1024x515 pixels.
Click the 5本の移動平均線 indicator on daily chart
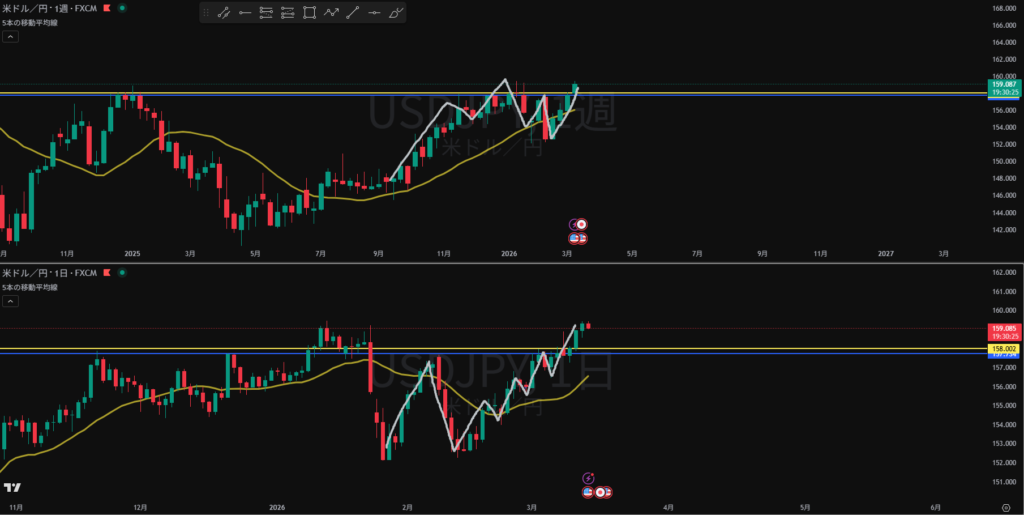pos(30,287)
